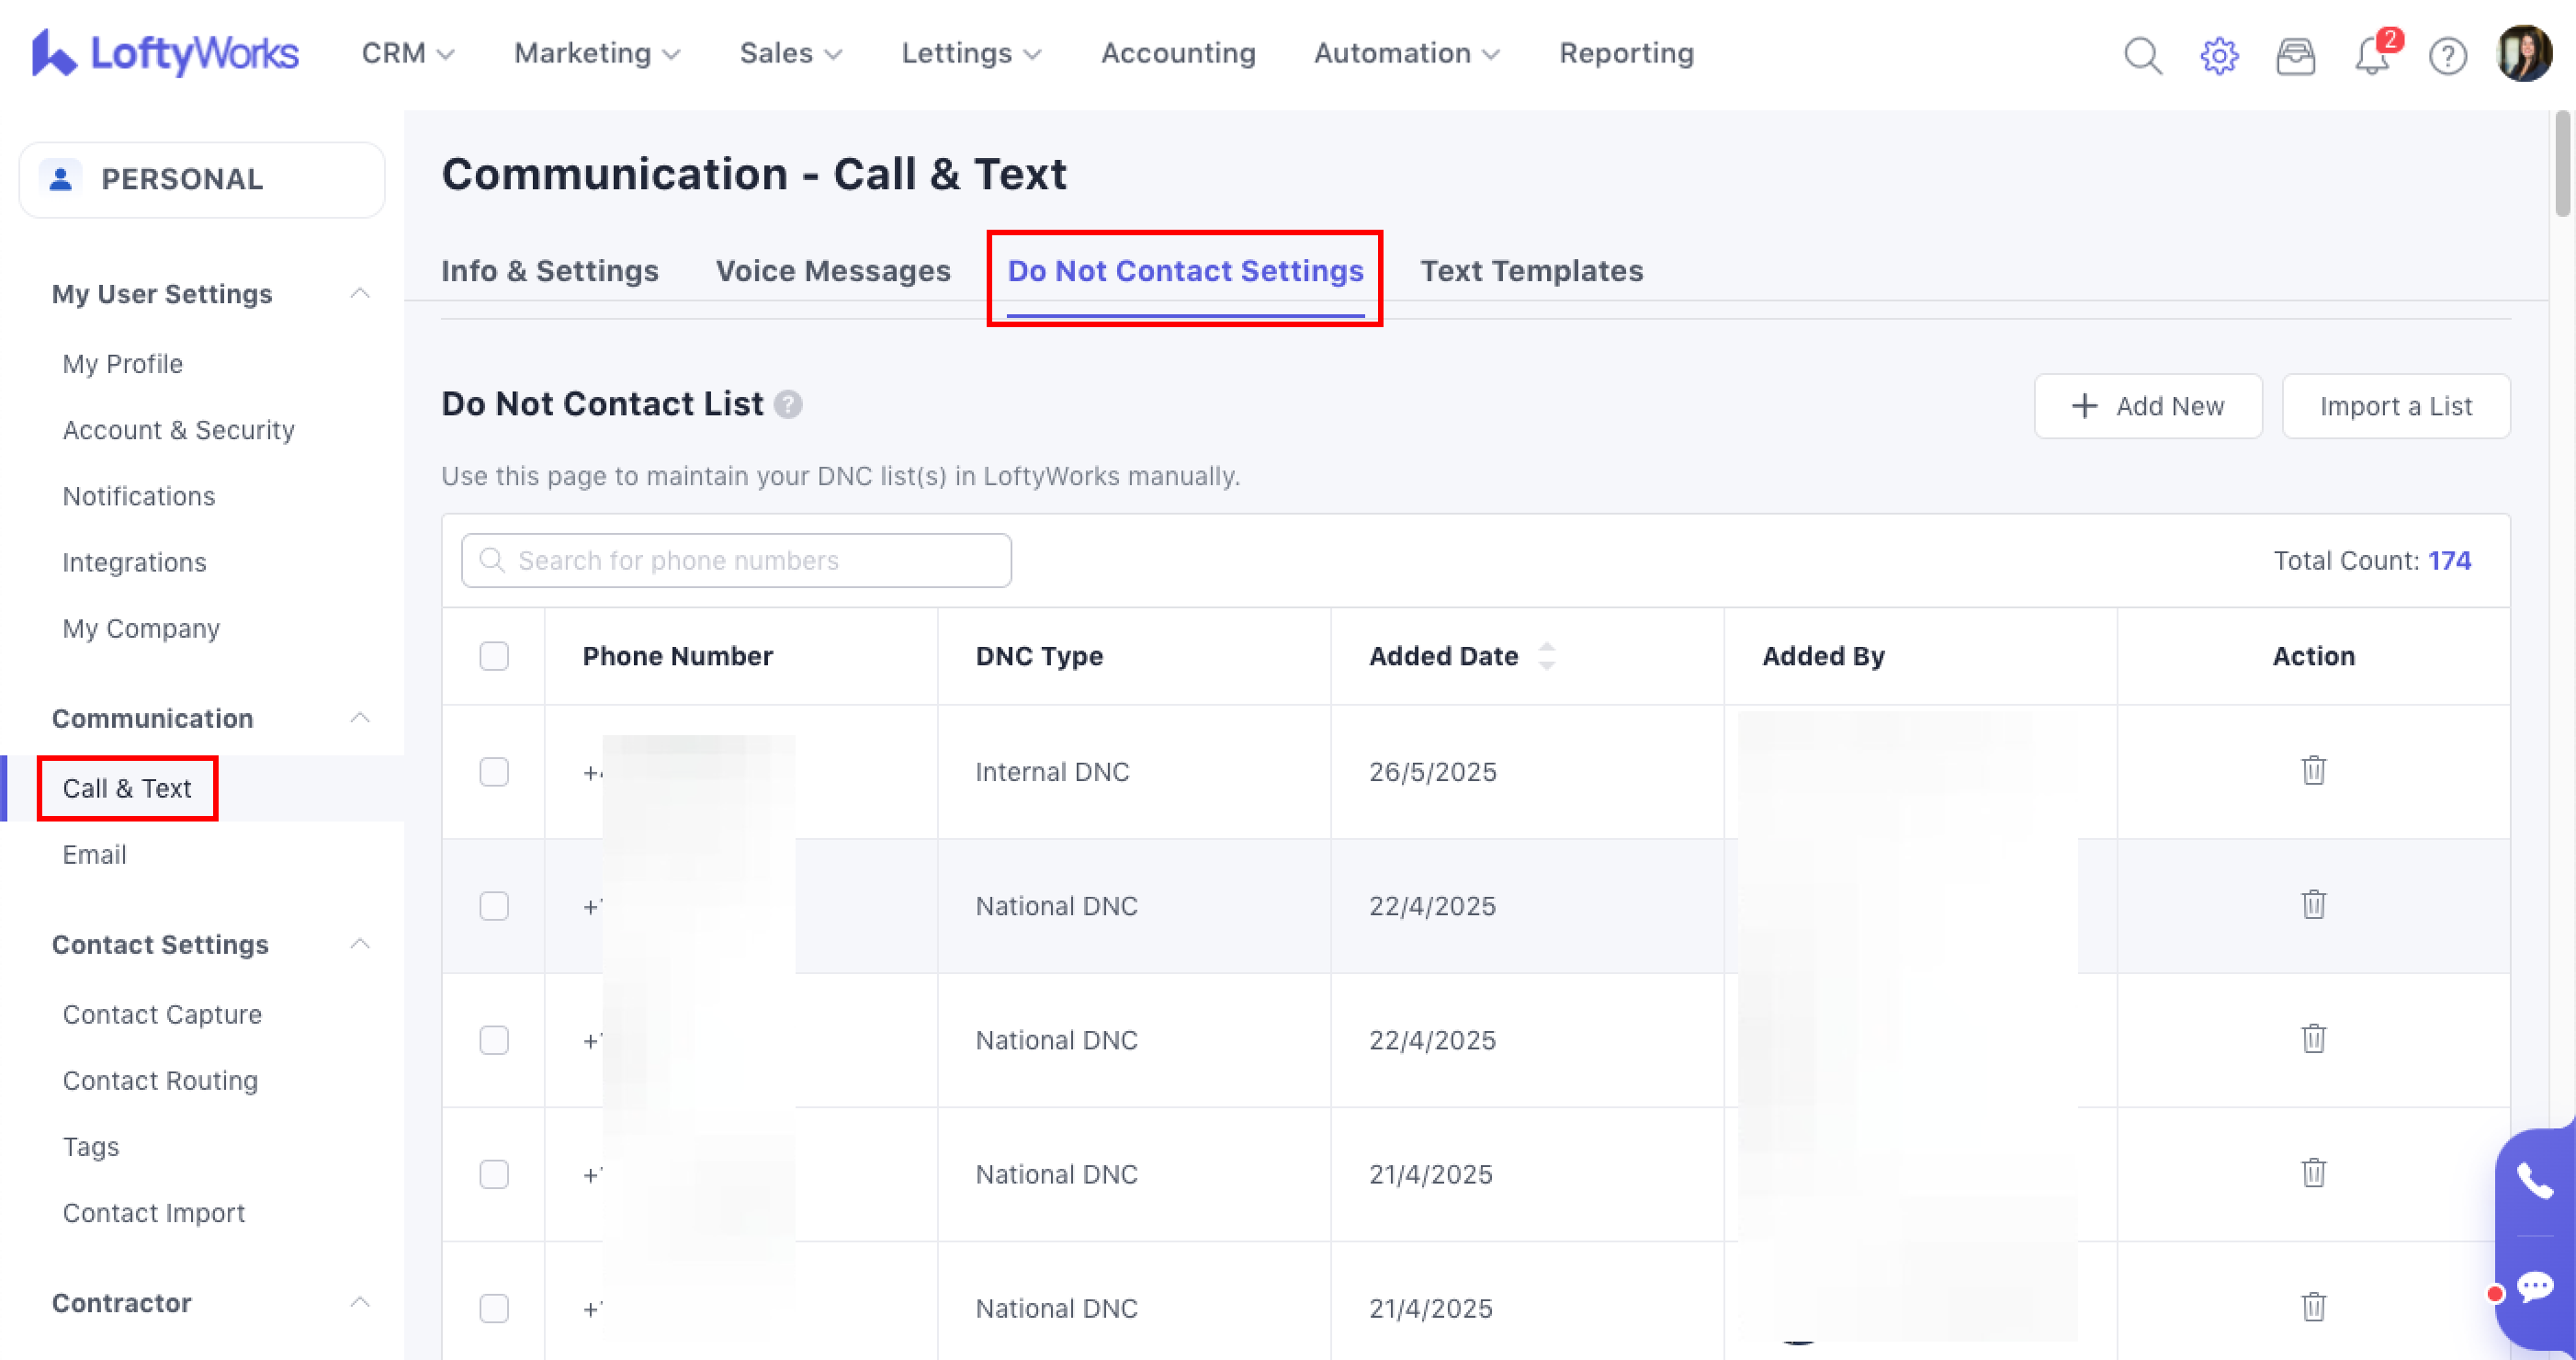Click the phone number search field

coord(736,560)
